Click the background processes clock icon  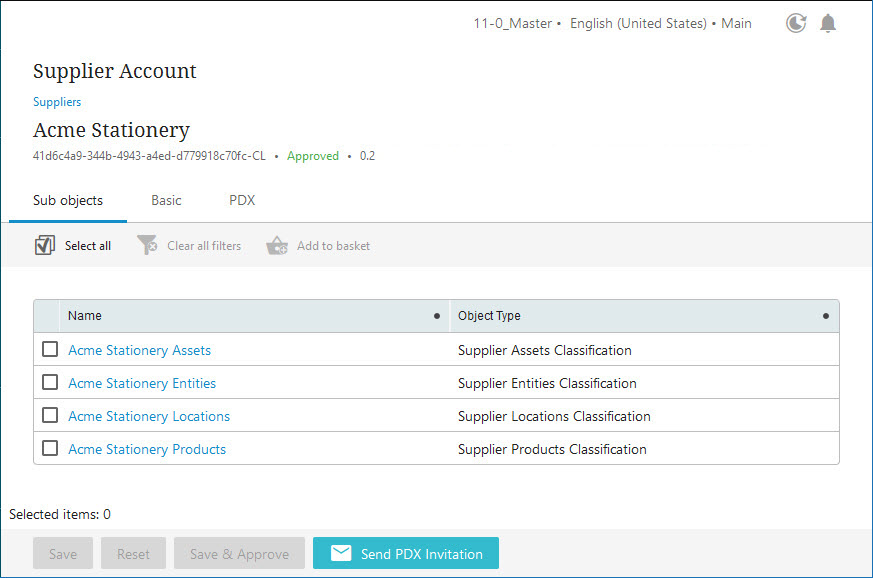[x=796, y=23]
